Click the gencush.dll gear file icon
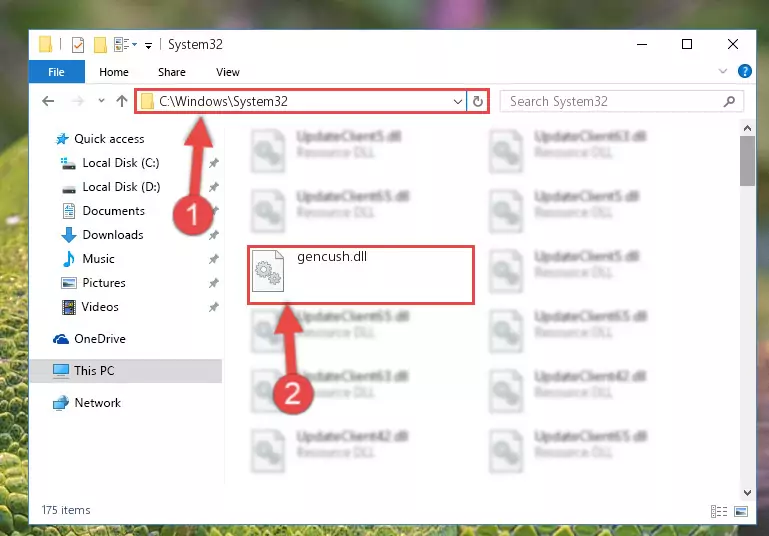This screenshot has width=769, height=536. [268, 271]
